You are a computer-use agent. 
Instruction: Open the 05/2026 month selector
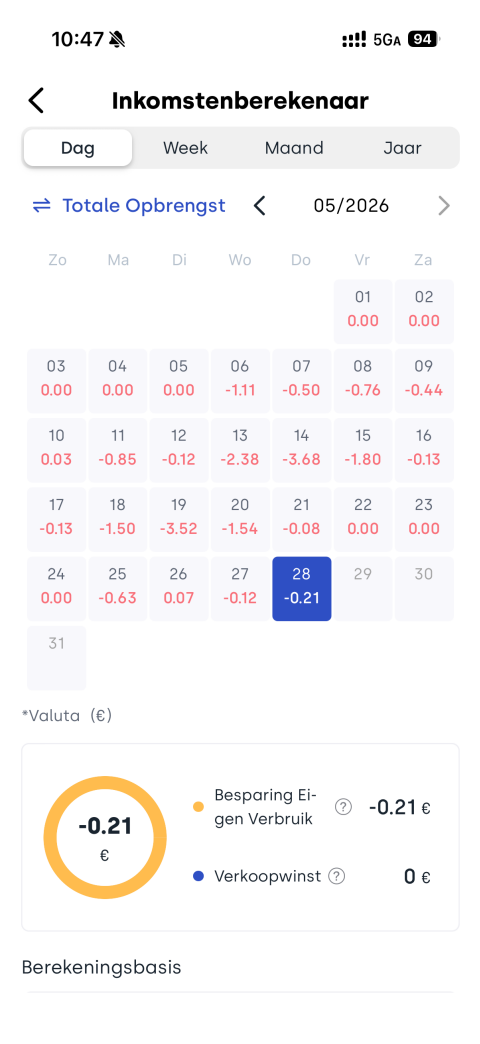352,206
